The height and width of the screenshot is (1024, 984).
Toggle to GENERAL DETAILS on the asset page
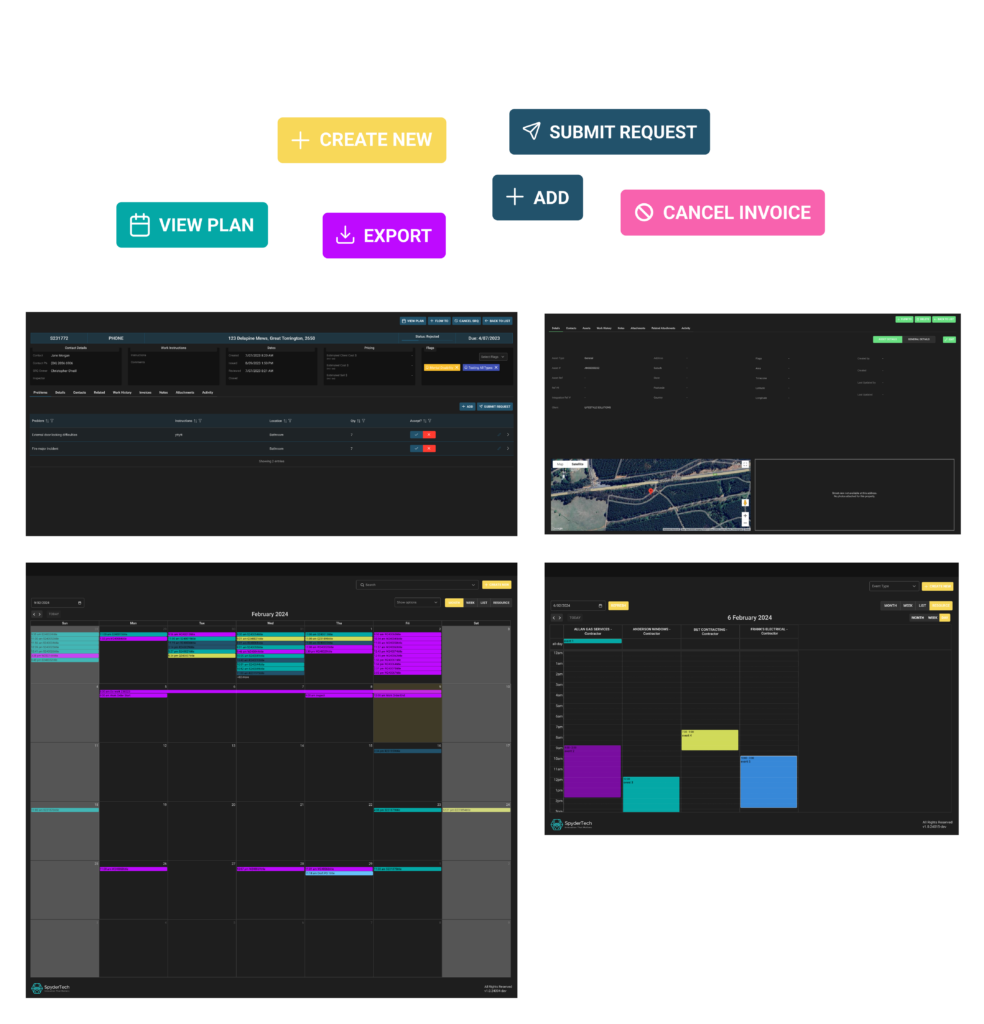[920, 339]
